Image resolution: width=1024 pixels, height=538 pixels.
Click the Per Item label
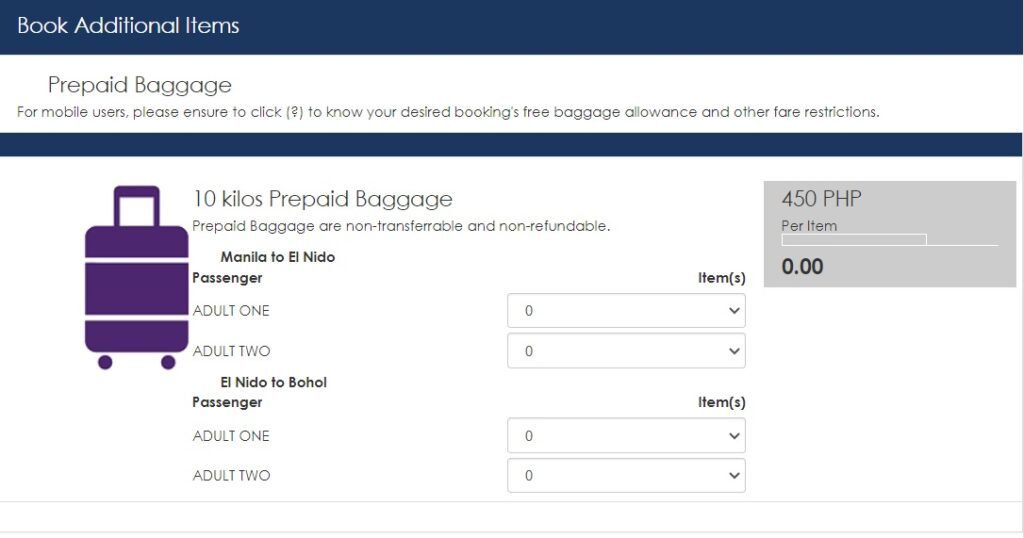[808, 226]
